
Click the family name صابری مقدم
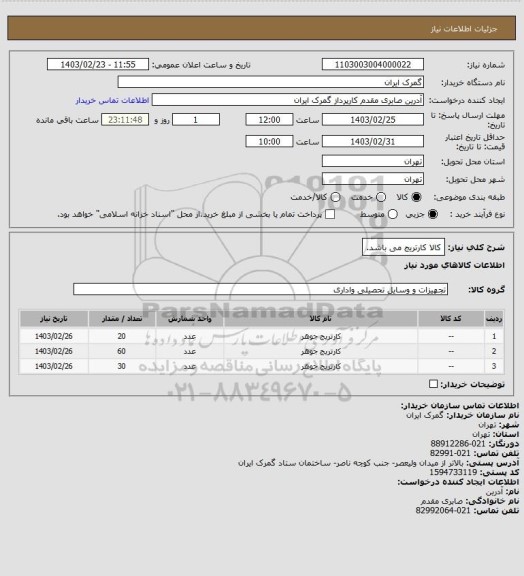coord(442,501)
